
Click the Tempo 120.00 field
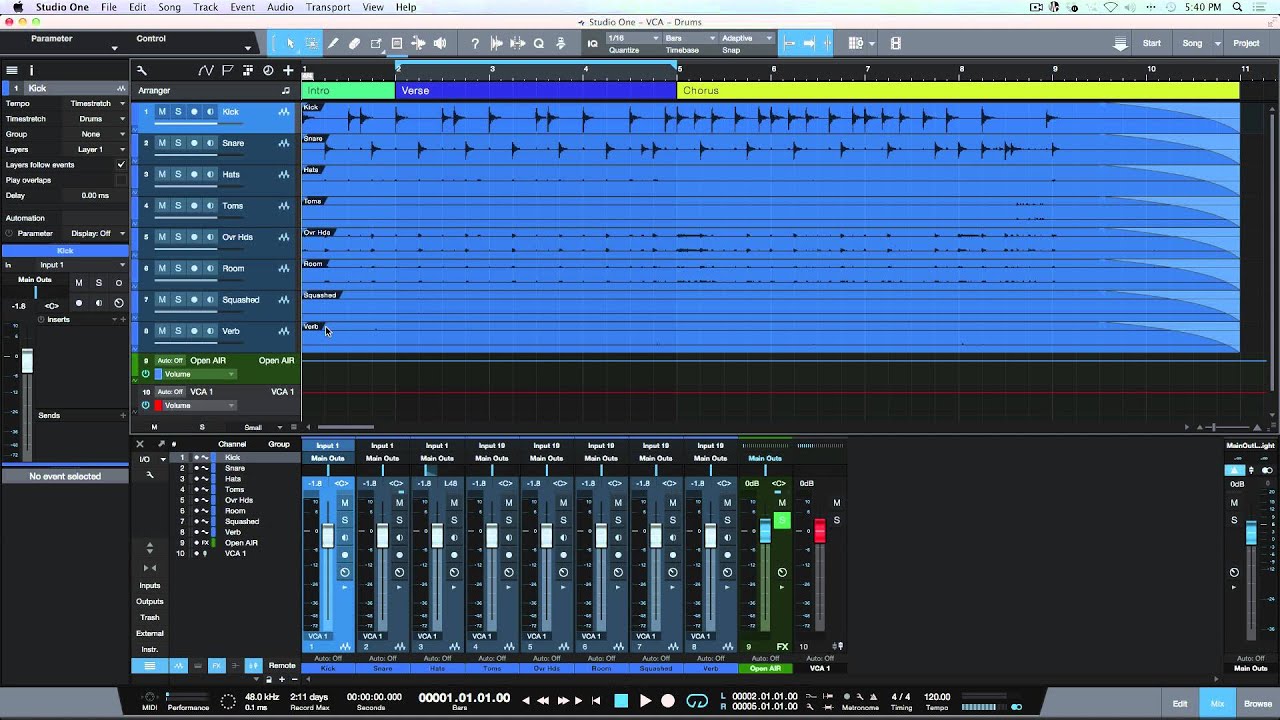937,697
